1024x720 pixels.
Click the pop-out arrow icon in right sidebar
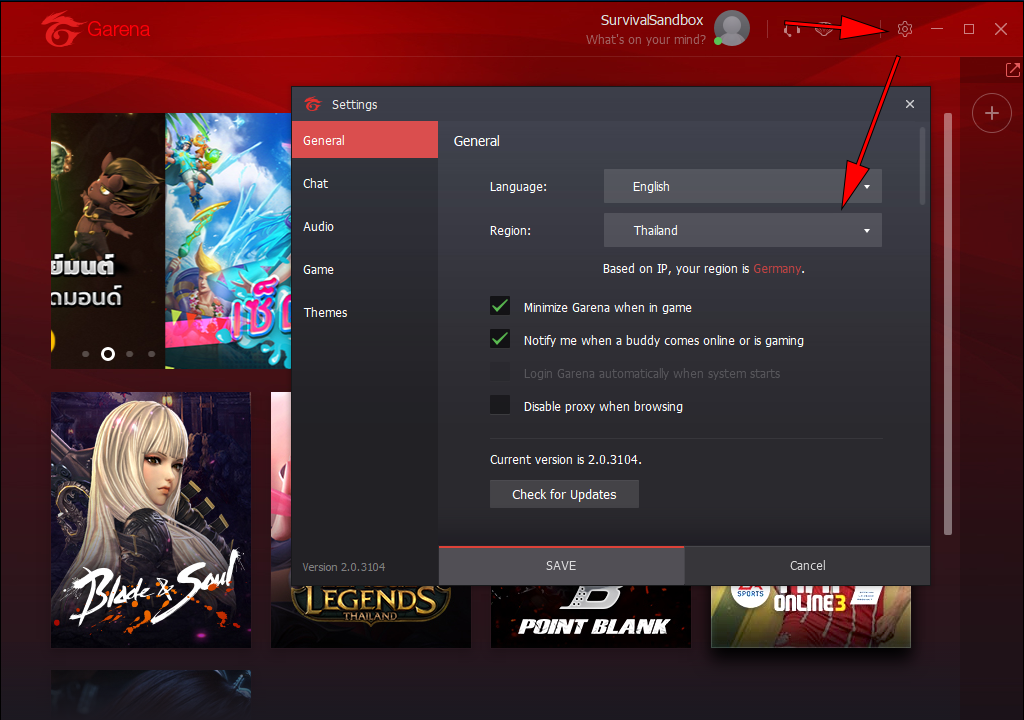1012,70
